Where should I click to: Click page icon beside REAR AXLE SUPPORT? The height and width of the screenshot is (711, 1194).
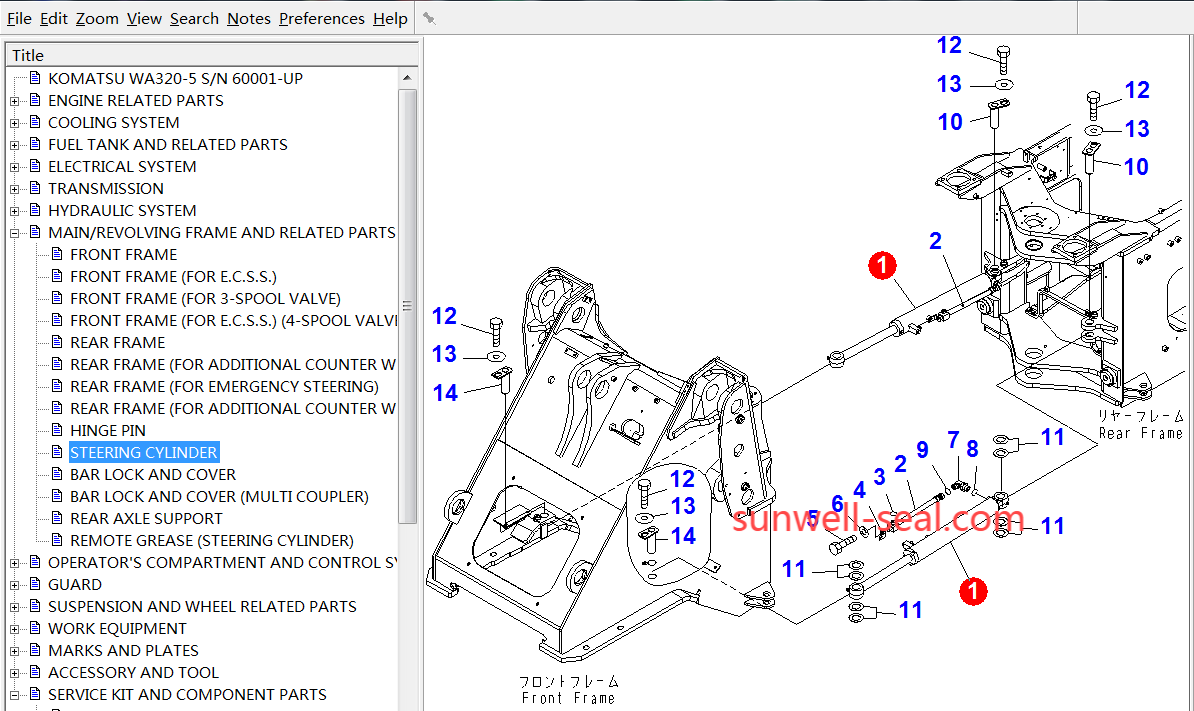[x=57, y=518]
